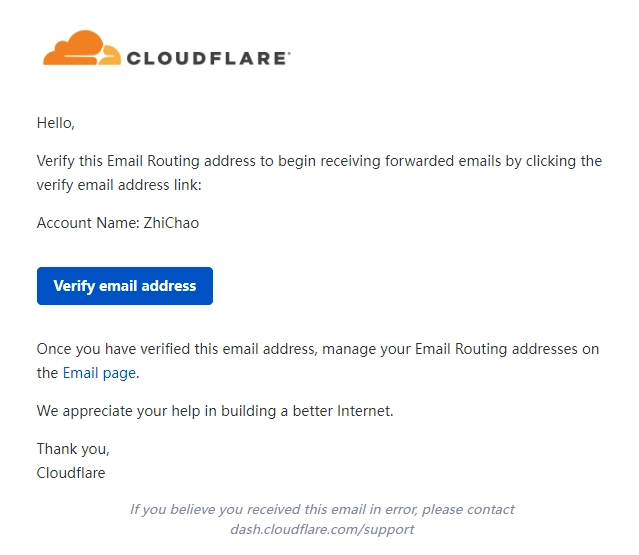Click the CLOUDFLARE wordmark in the header
Viewport: 639px width, 555px height.
pos(208,58)
